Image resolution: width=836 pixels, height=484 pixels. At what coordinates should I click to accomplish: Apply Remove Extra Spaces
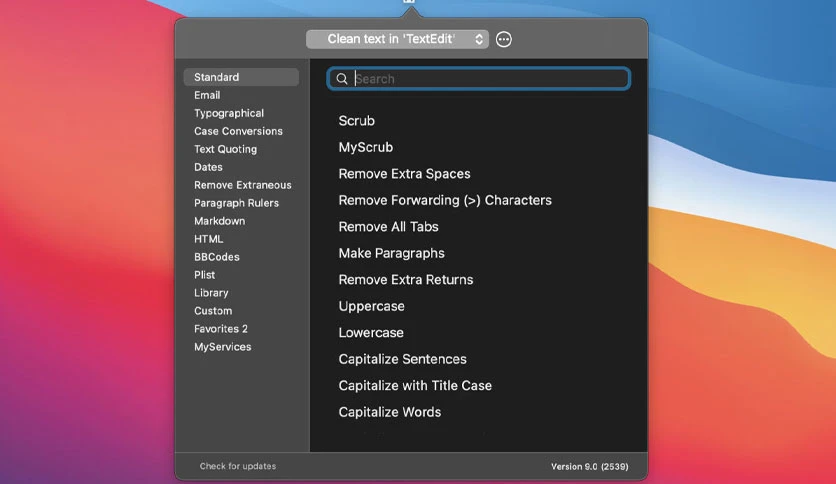(404, 174)
